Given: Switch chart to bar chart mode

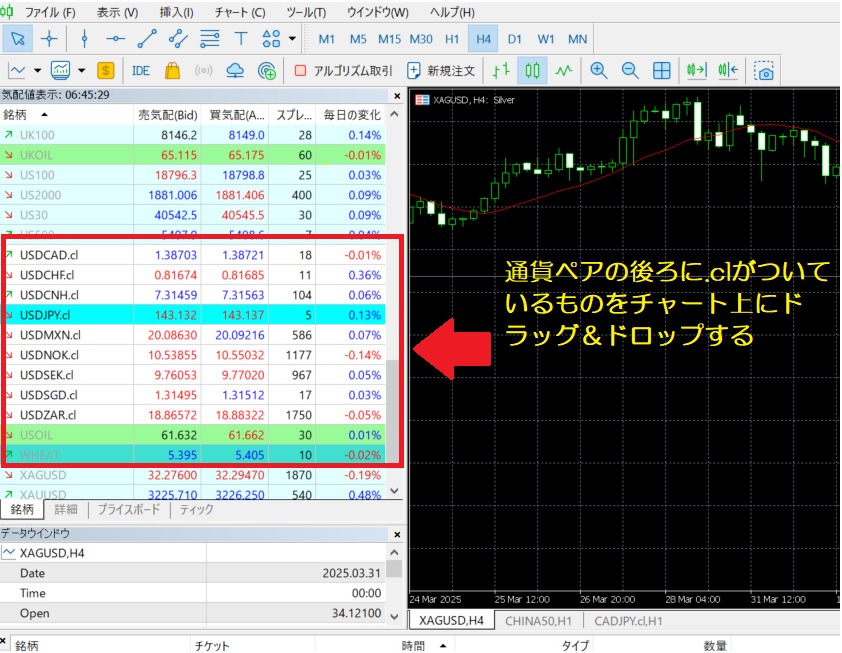Looking at the screenshot, I should point(502,70).
